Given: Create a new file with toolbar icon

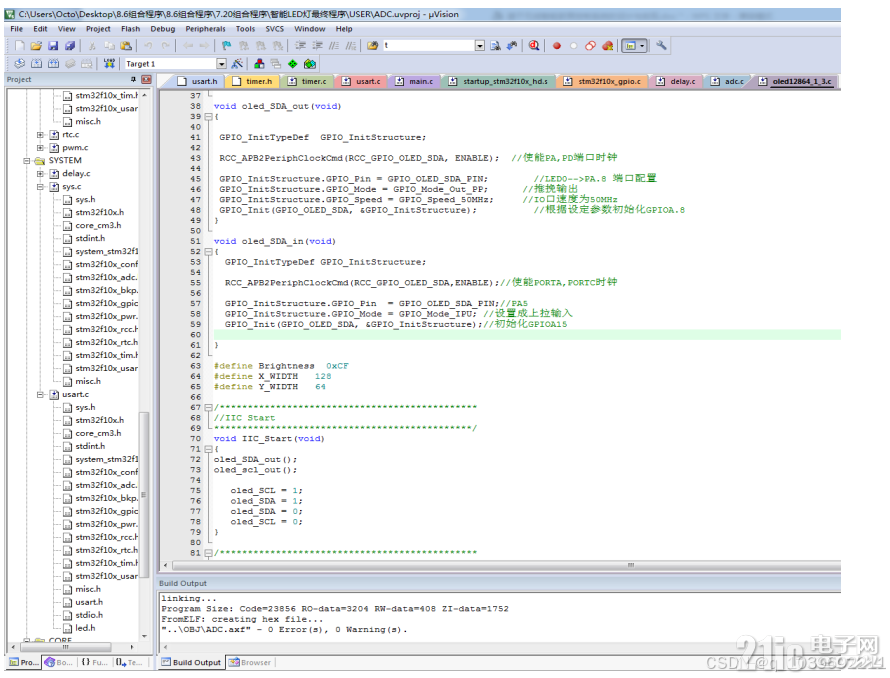Looking at the screenshot, I should pyautogui.click(x=20, y=45).
